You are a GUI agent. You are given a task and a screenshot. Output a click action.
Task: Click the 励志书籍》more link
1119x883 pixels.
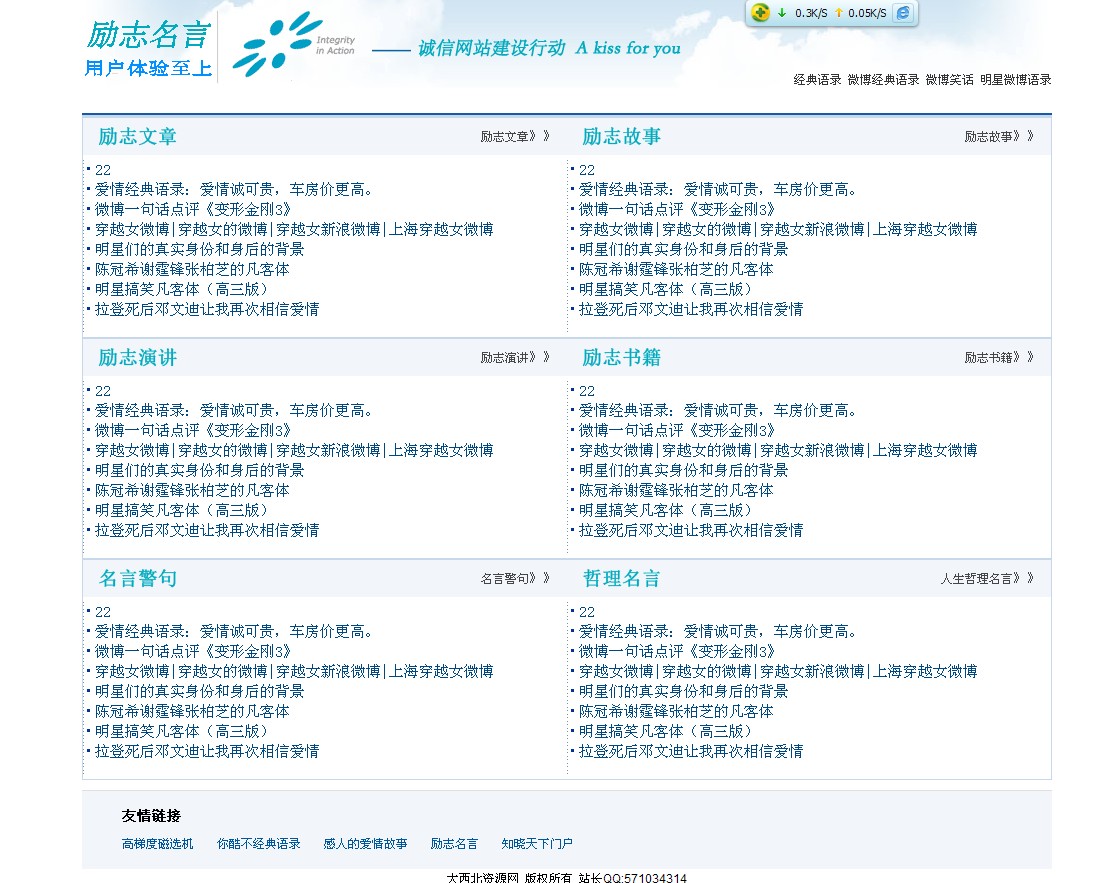(998, 358)
